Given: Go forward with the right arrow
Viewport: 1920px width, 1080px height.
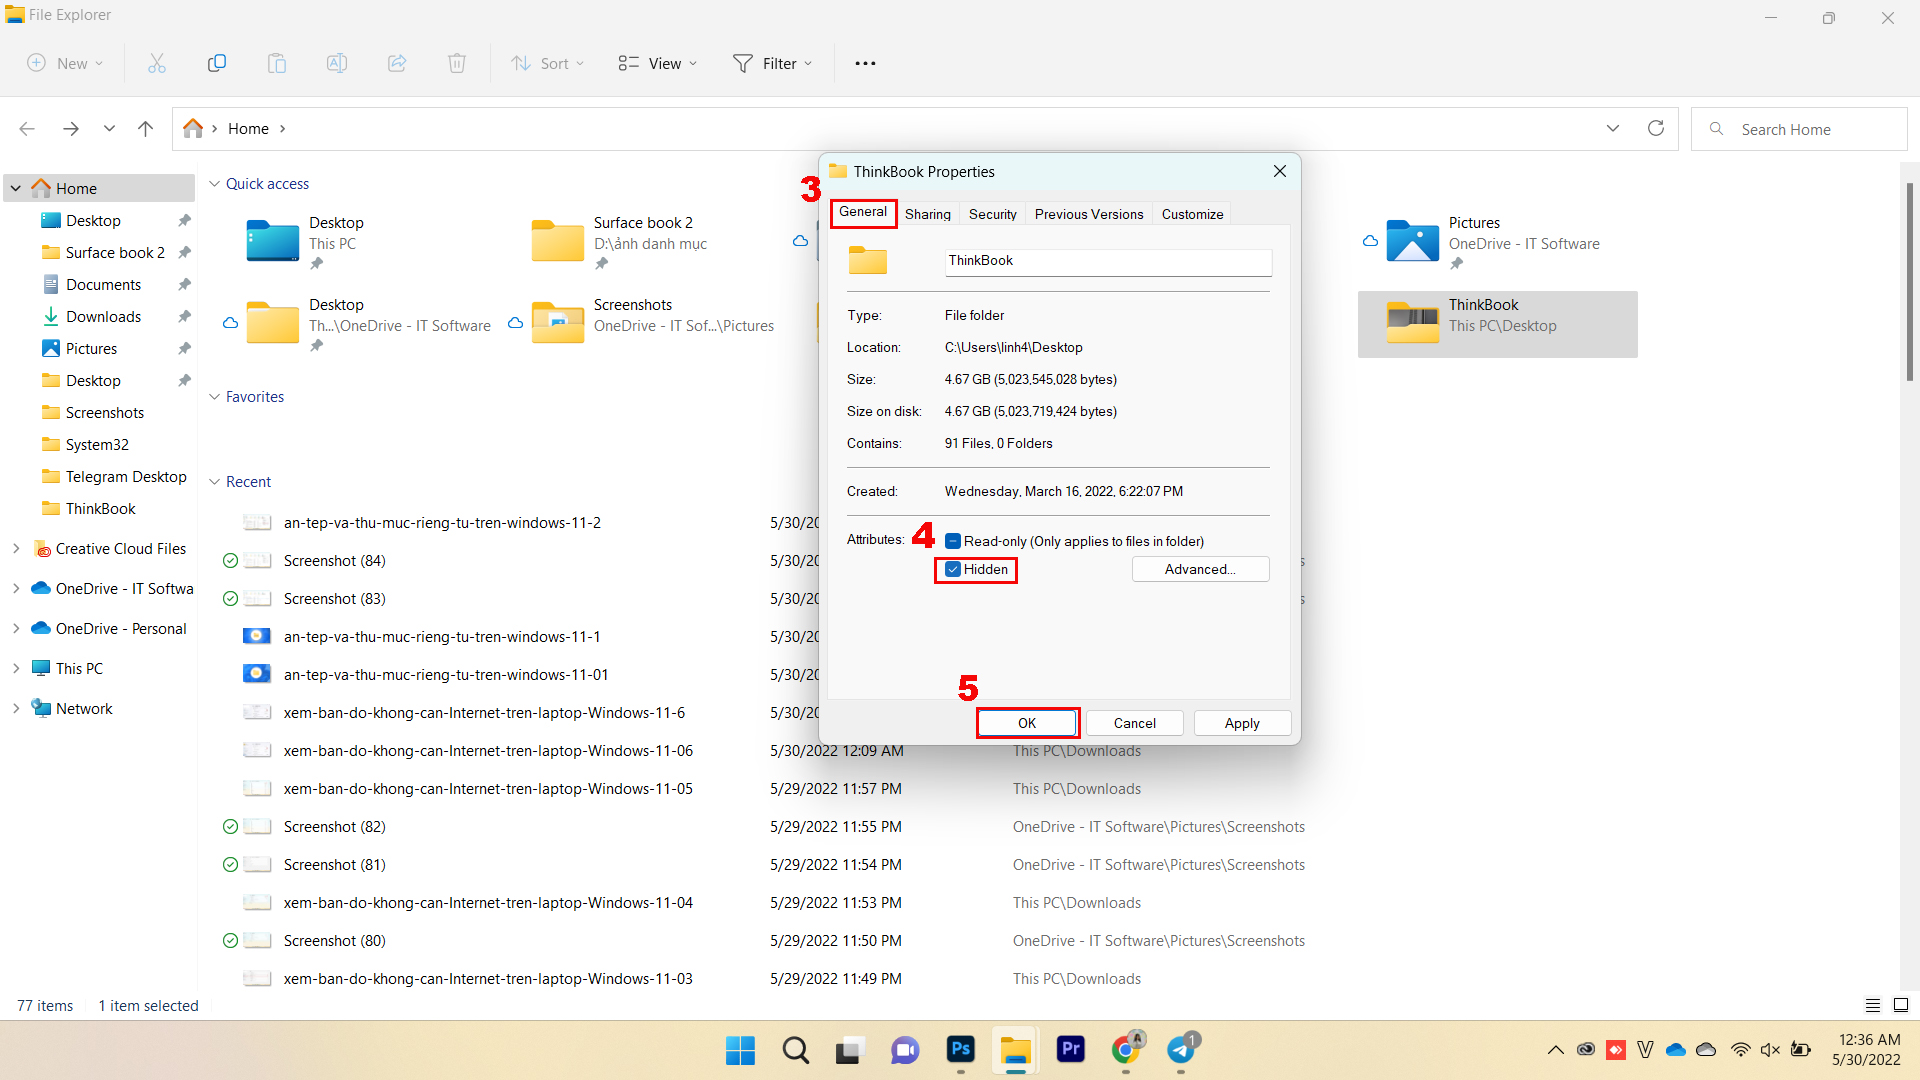Looking at the screenshot, I should (70, 129).
